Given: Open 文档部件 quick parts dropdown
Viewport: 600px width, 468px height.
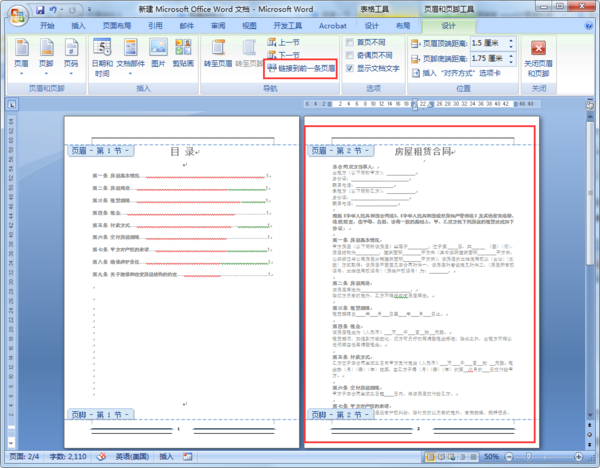Looking at the screenshot, I should [x=130, y=57].
